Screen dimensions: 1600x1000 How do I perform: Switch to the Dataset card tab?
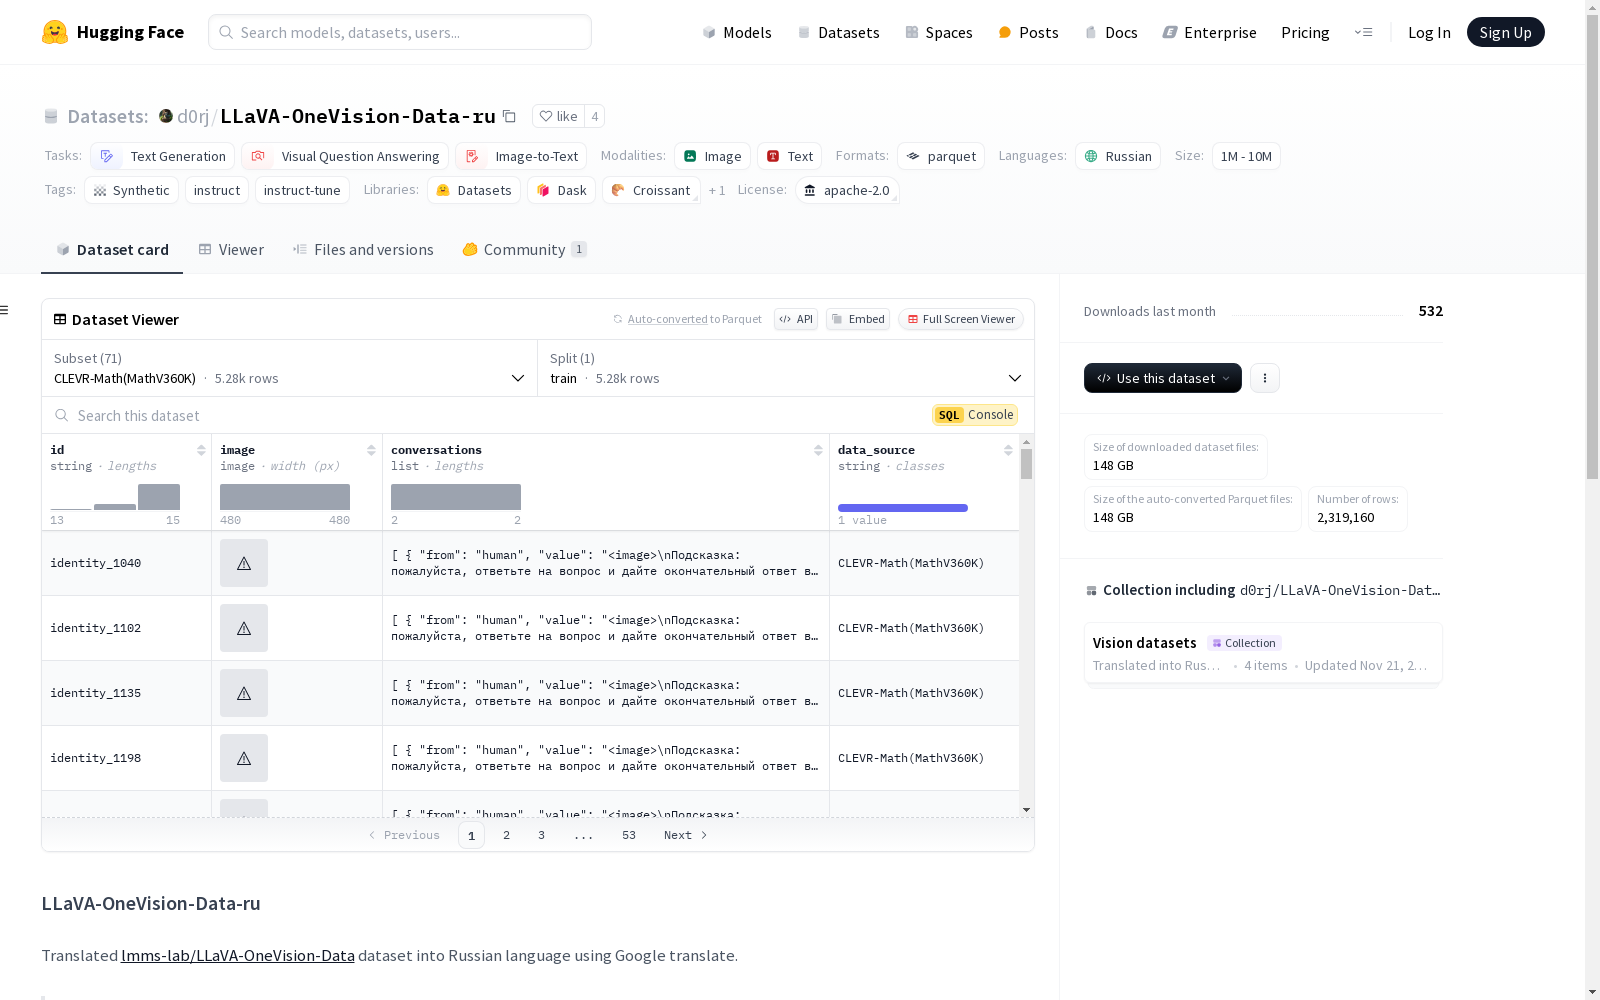pyautogui.click(x=112, y=250)
